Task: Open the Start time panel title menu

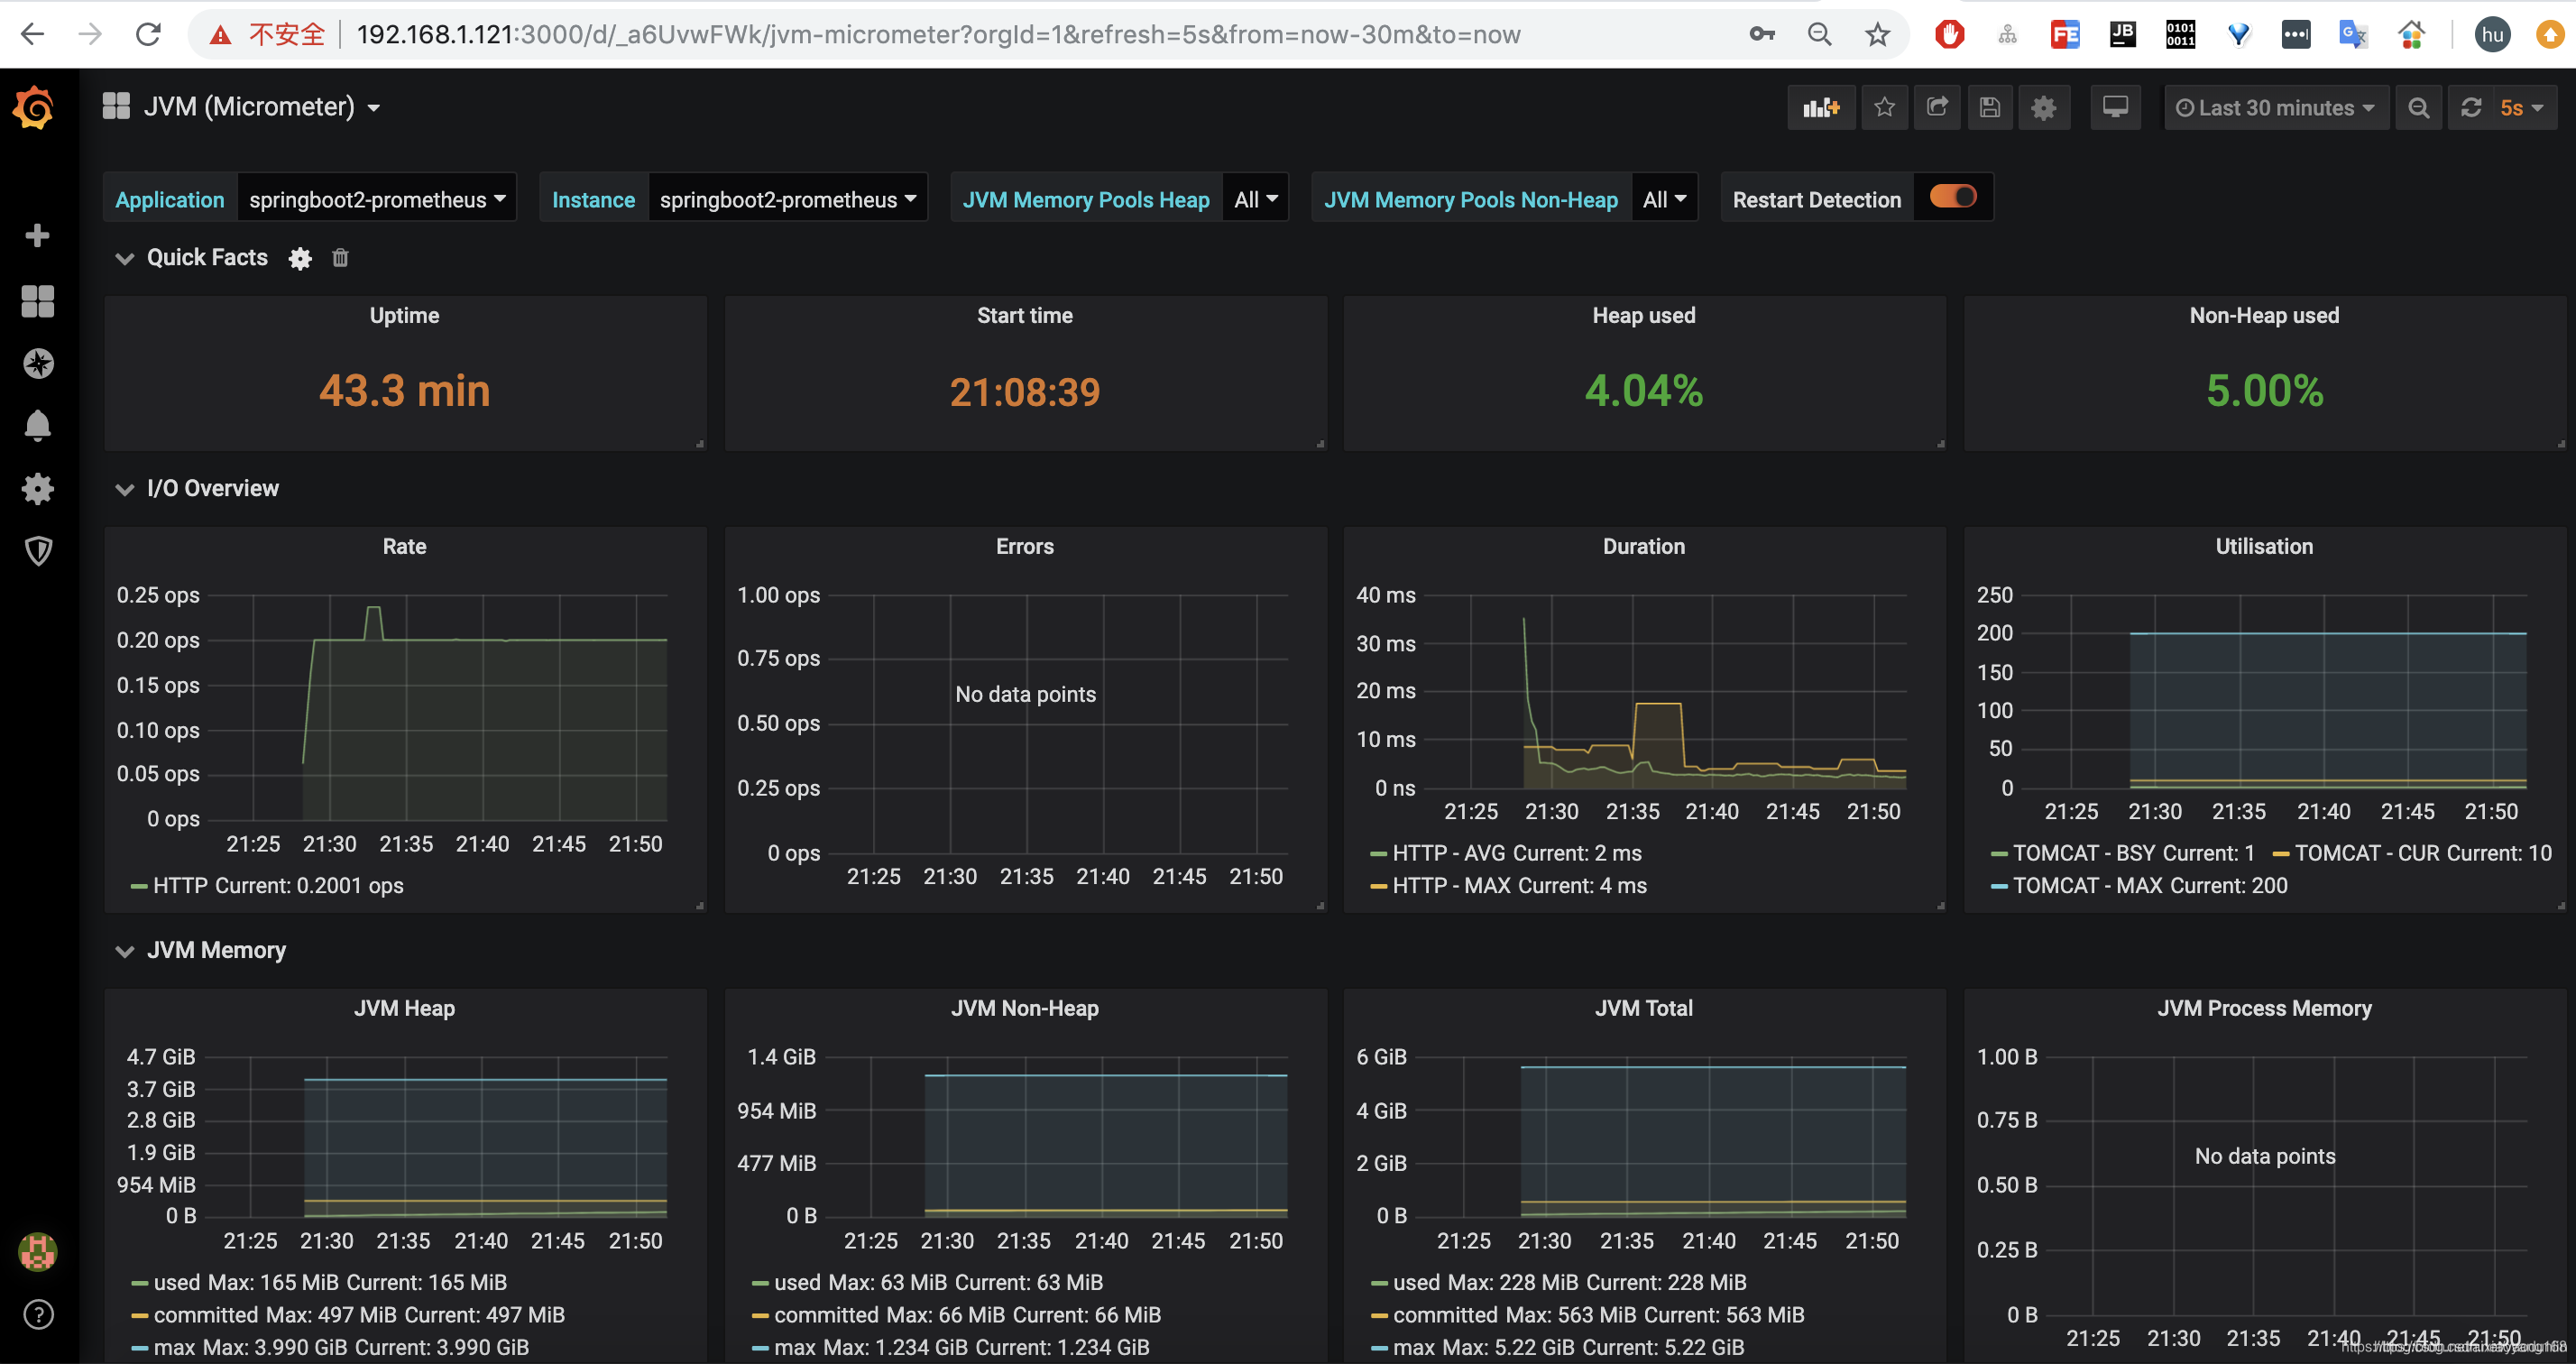Action: coord(1024,316)
